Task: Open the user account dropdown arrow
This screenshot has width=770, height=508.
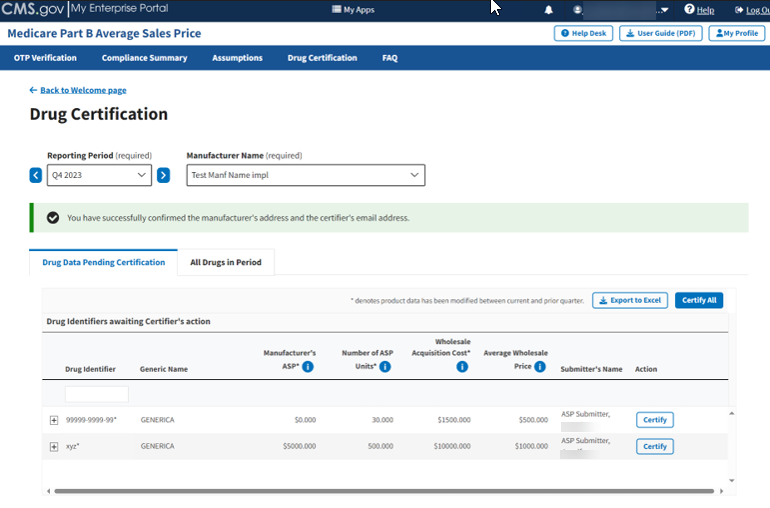Action: click(x=665, y=10)
